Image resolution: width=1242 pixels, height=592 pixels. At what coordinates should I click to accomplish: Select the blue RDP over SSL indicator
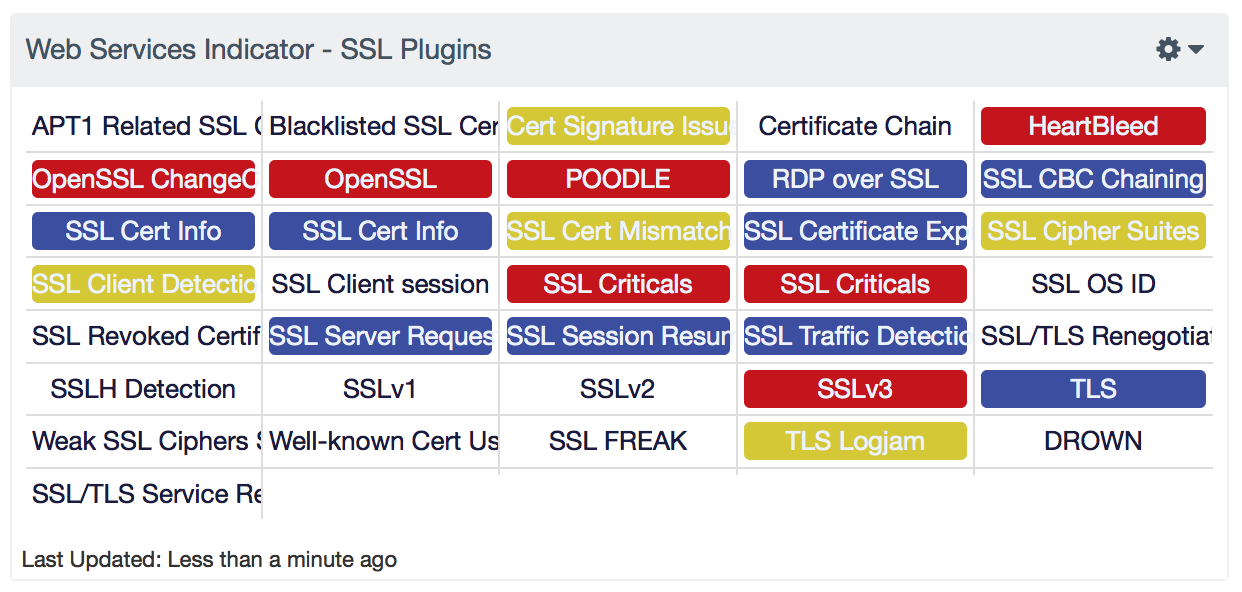(855, 179)
